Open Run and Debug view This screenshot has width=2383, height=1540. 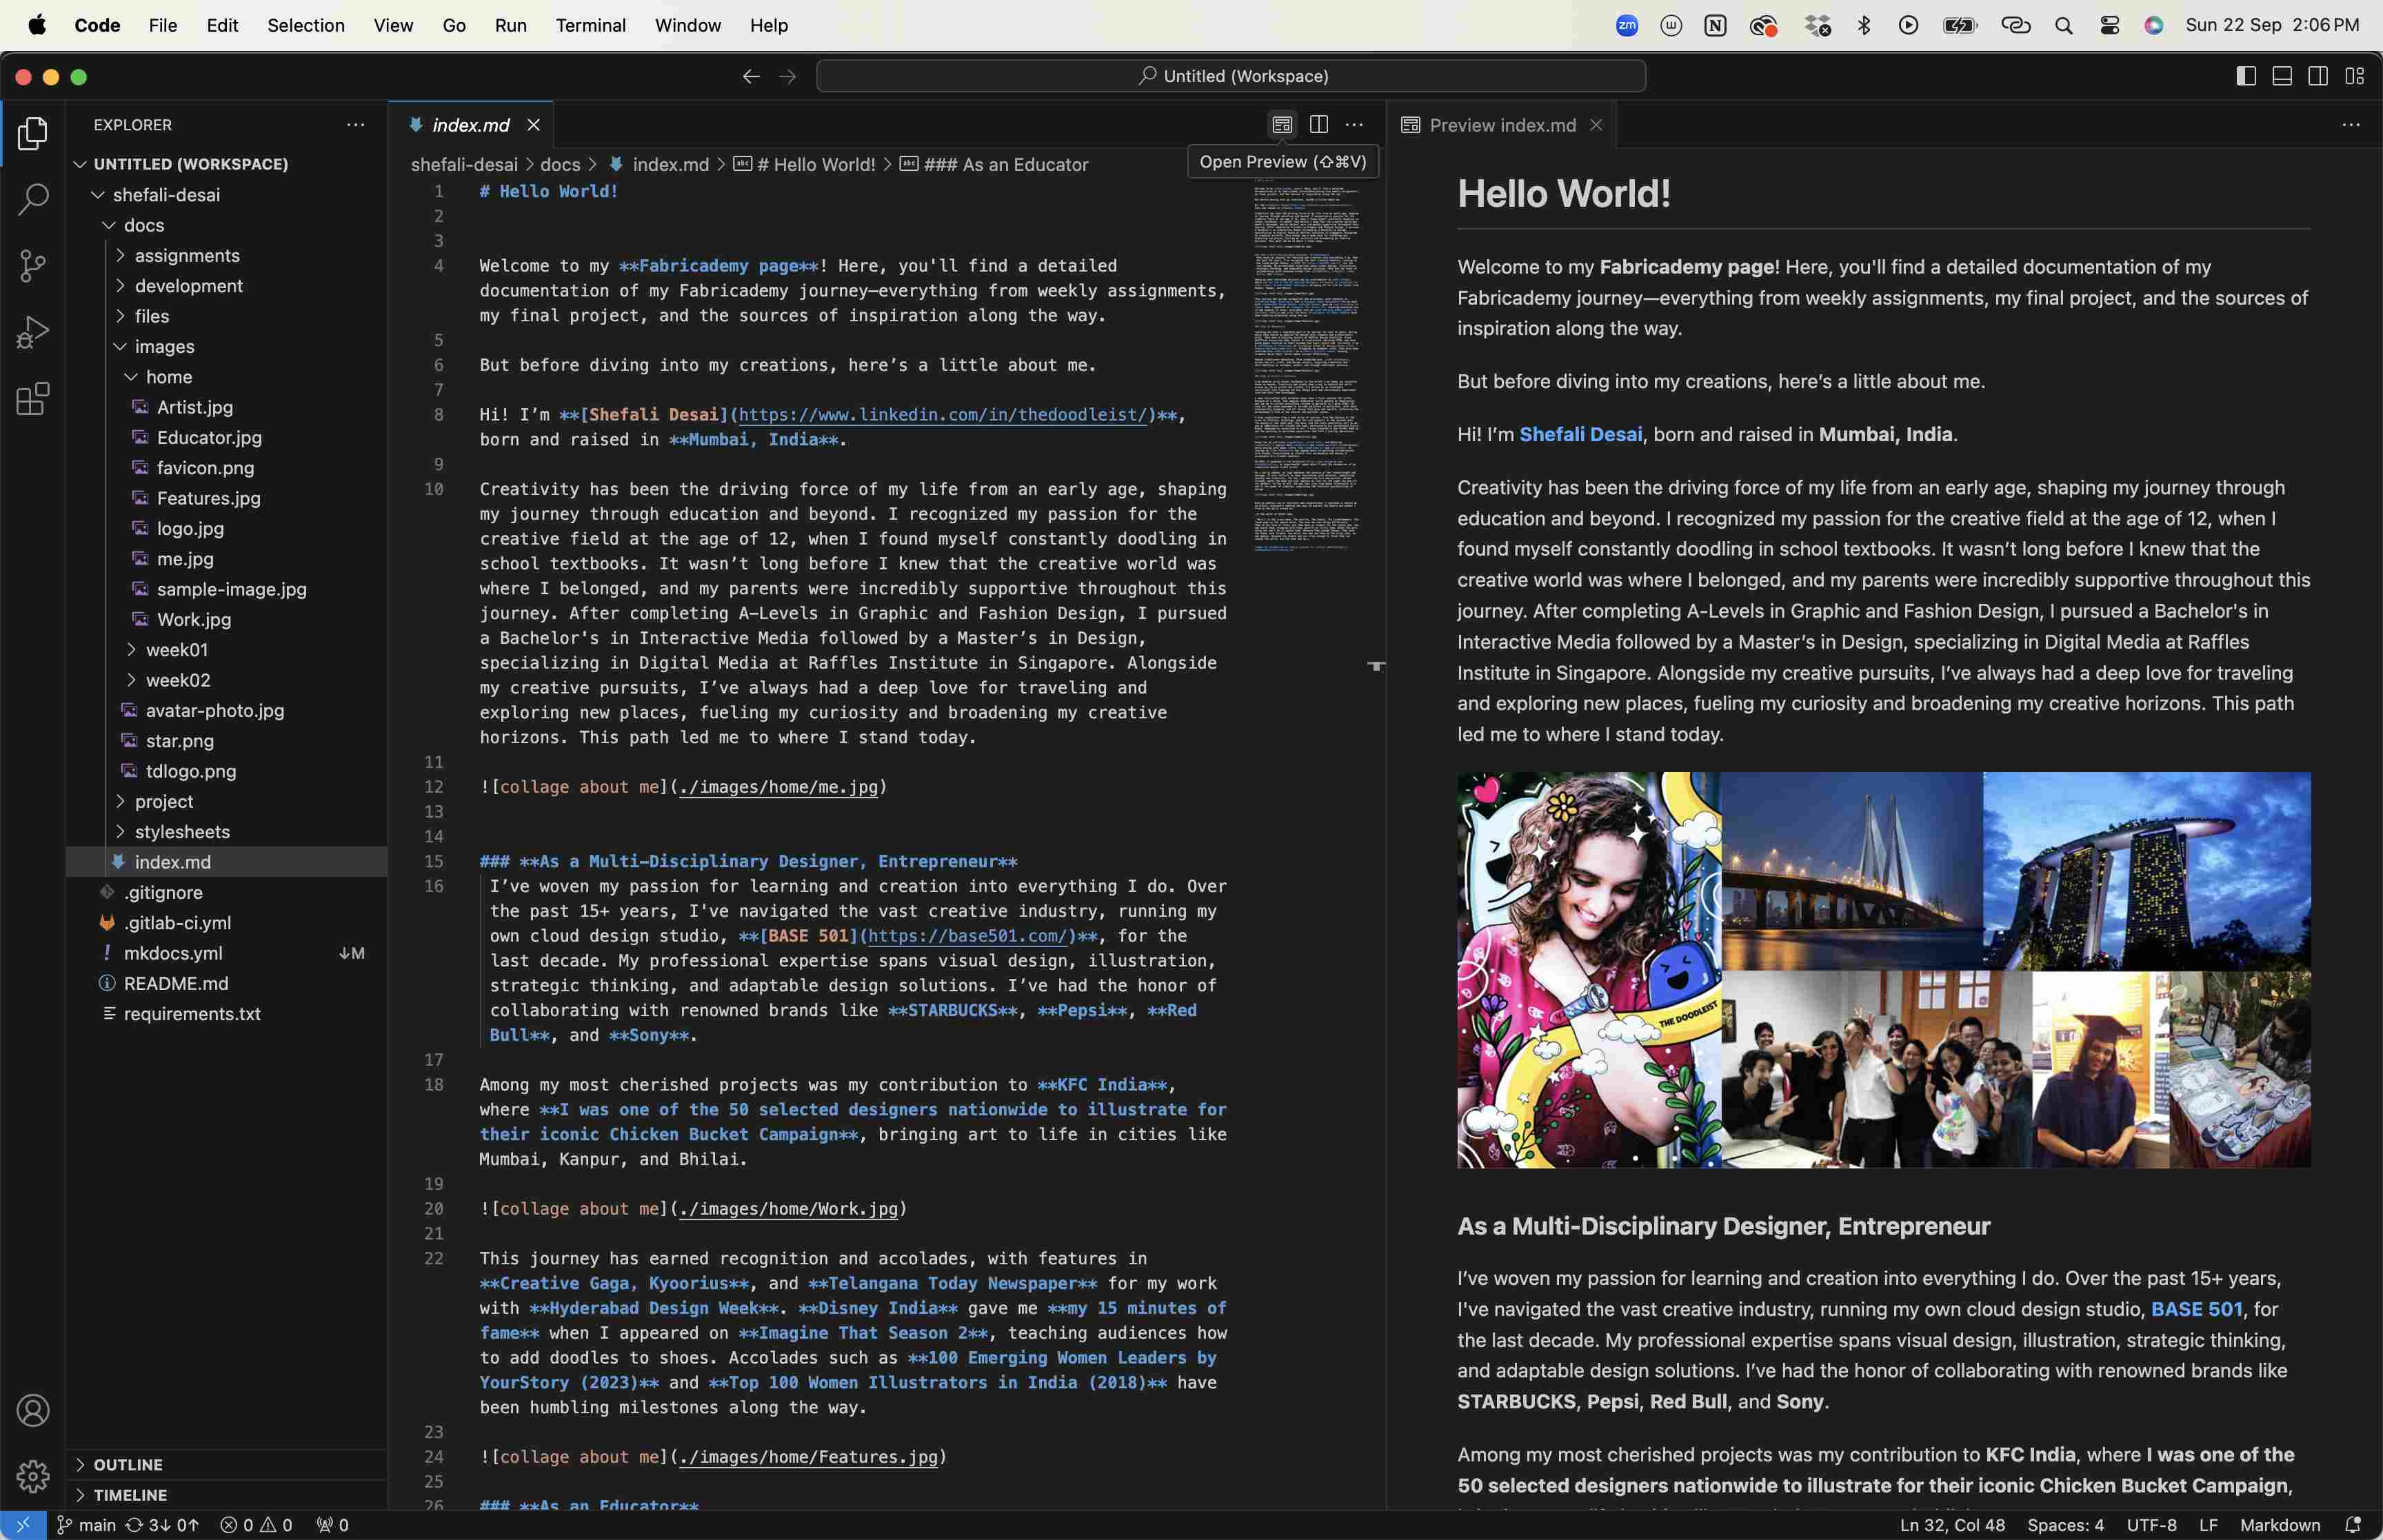point(33,333)
